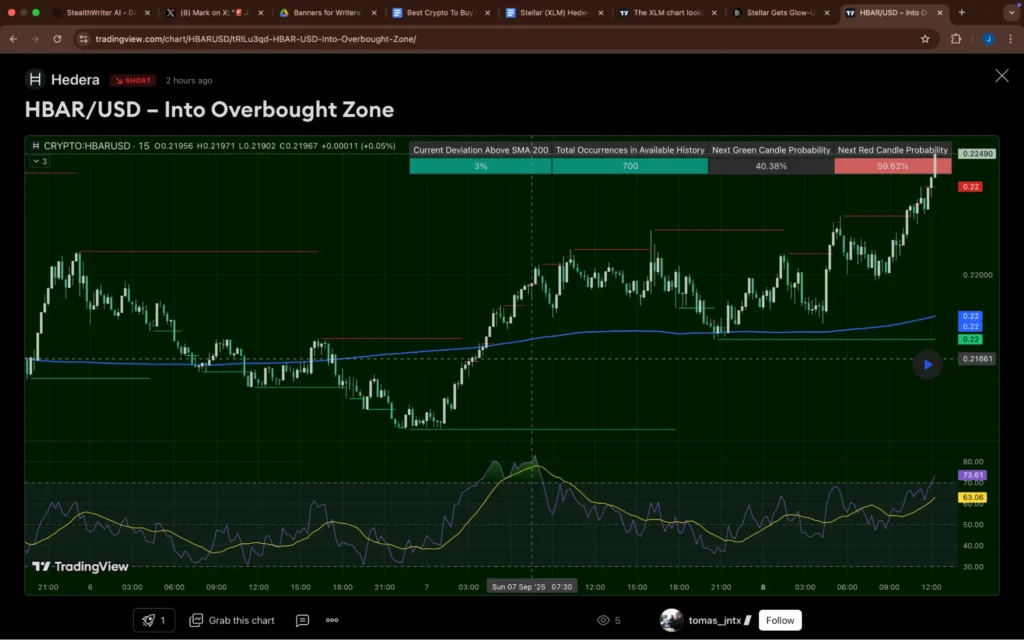The height and width of the screenshot is (640, 1024).
Task: Click the '2 hours ago' timestamp
Action: (189, 80)
